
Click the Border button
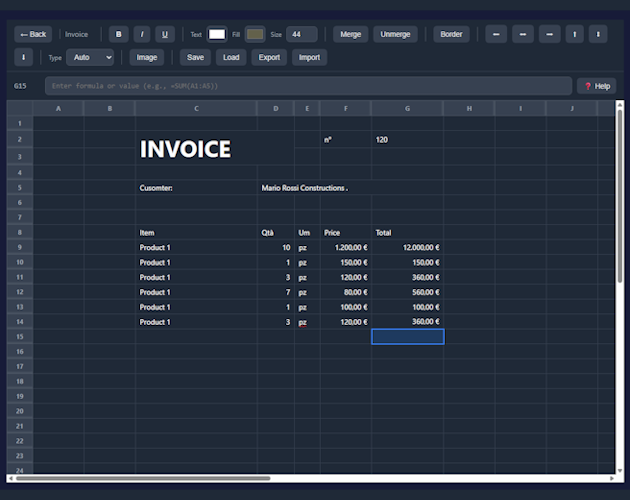coord(451,34)
